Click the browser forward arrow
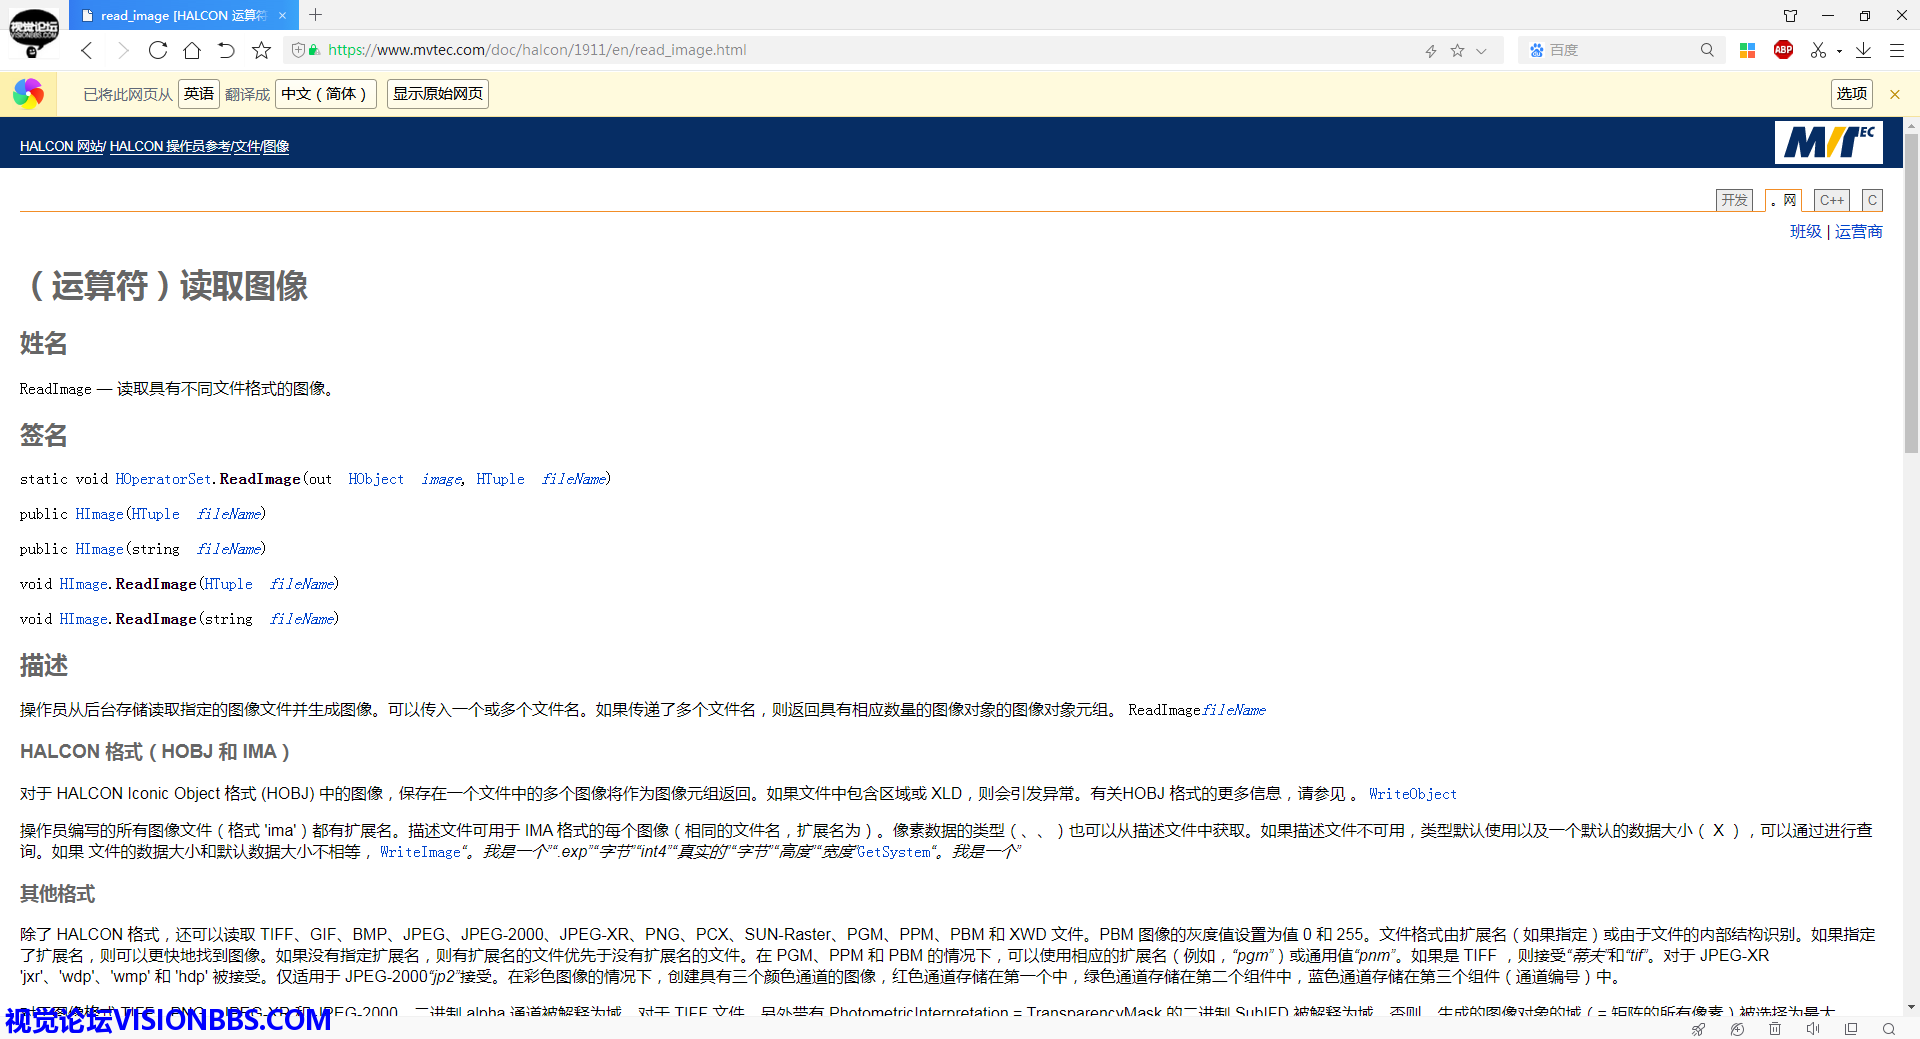1920x1039 pixels. [x=123, y=50]
